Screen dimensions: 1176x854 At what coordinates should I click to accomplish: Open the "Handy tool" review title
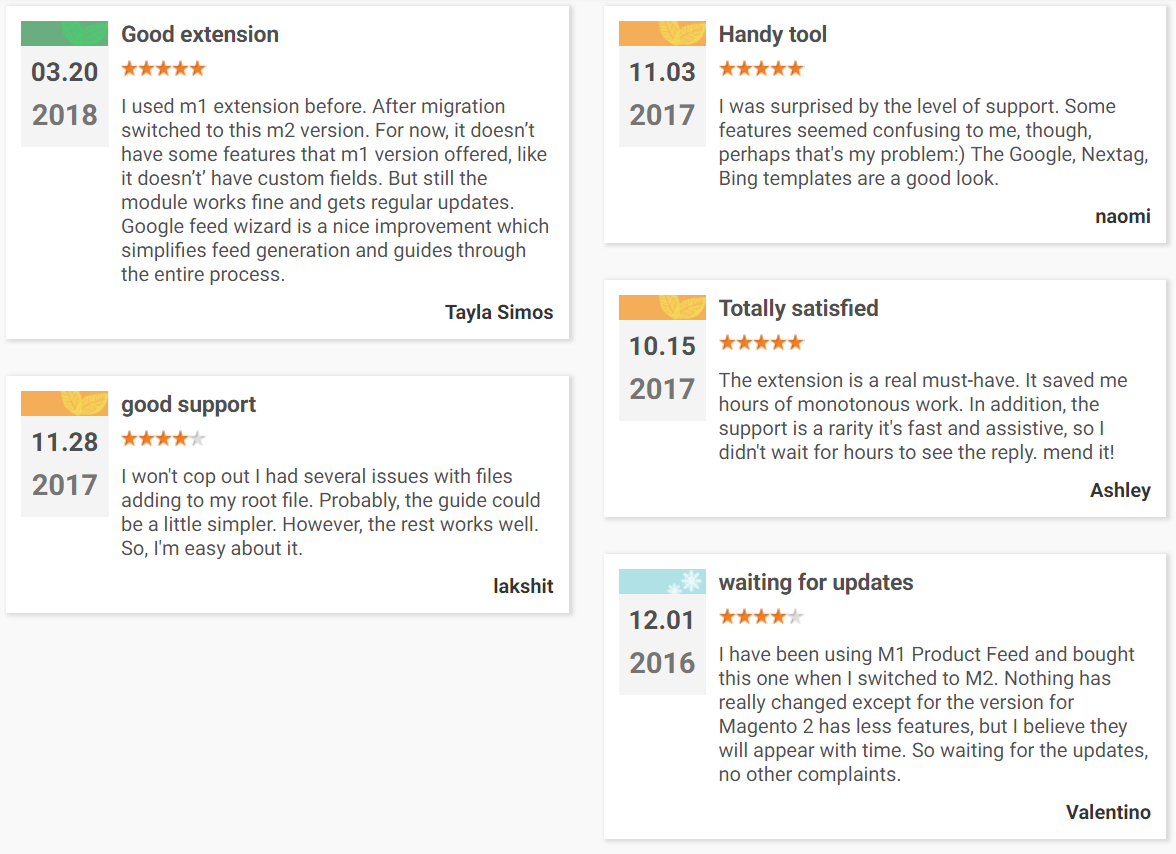[772, 34]
